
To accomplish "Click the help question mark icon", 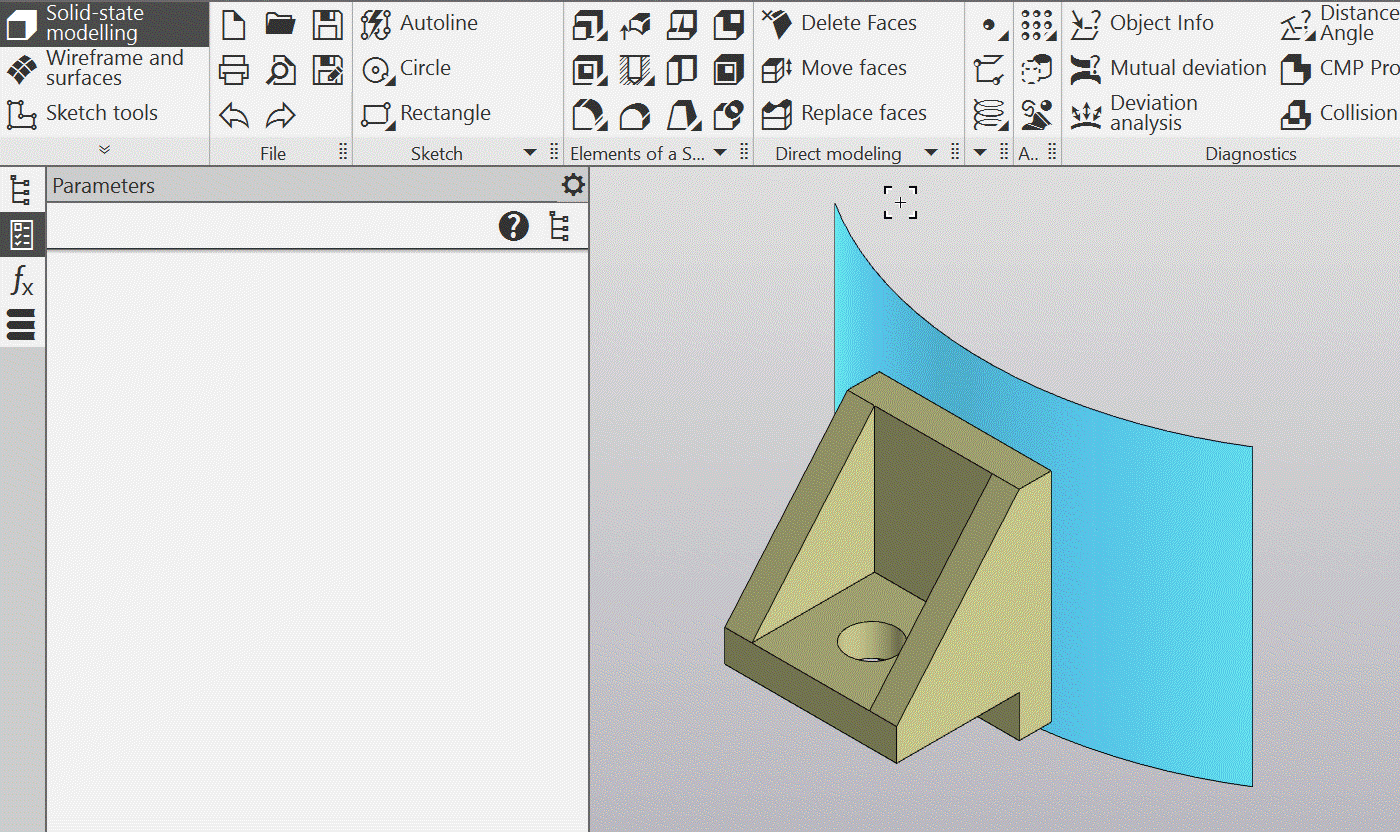I will (514, 227).
